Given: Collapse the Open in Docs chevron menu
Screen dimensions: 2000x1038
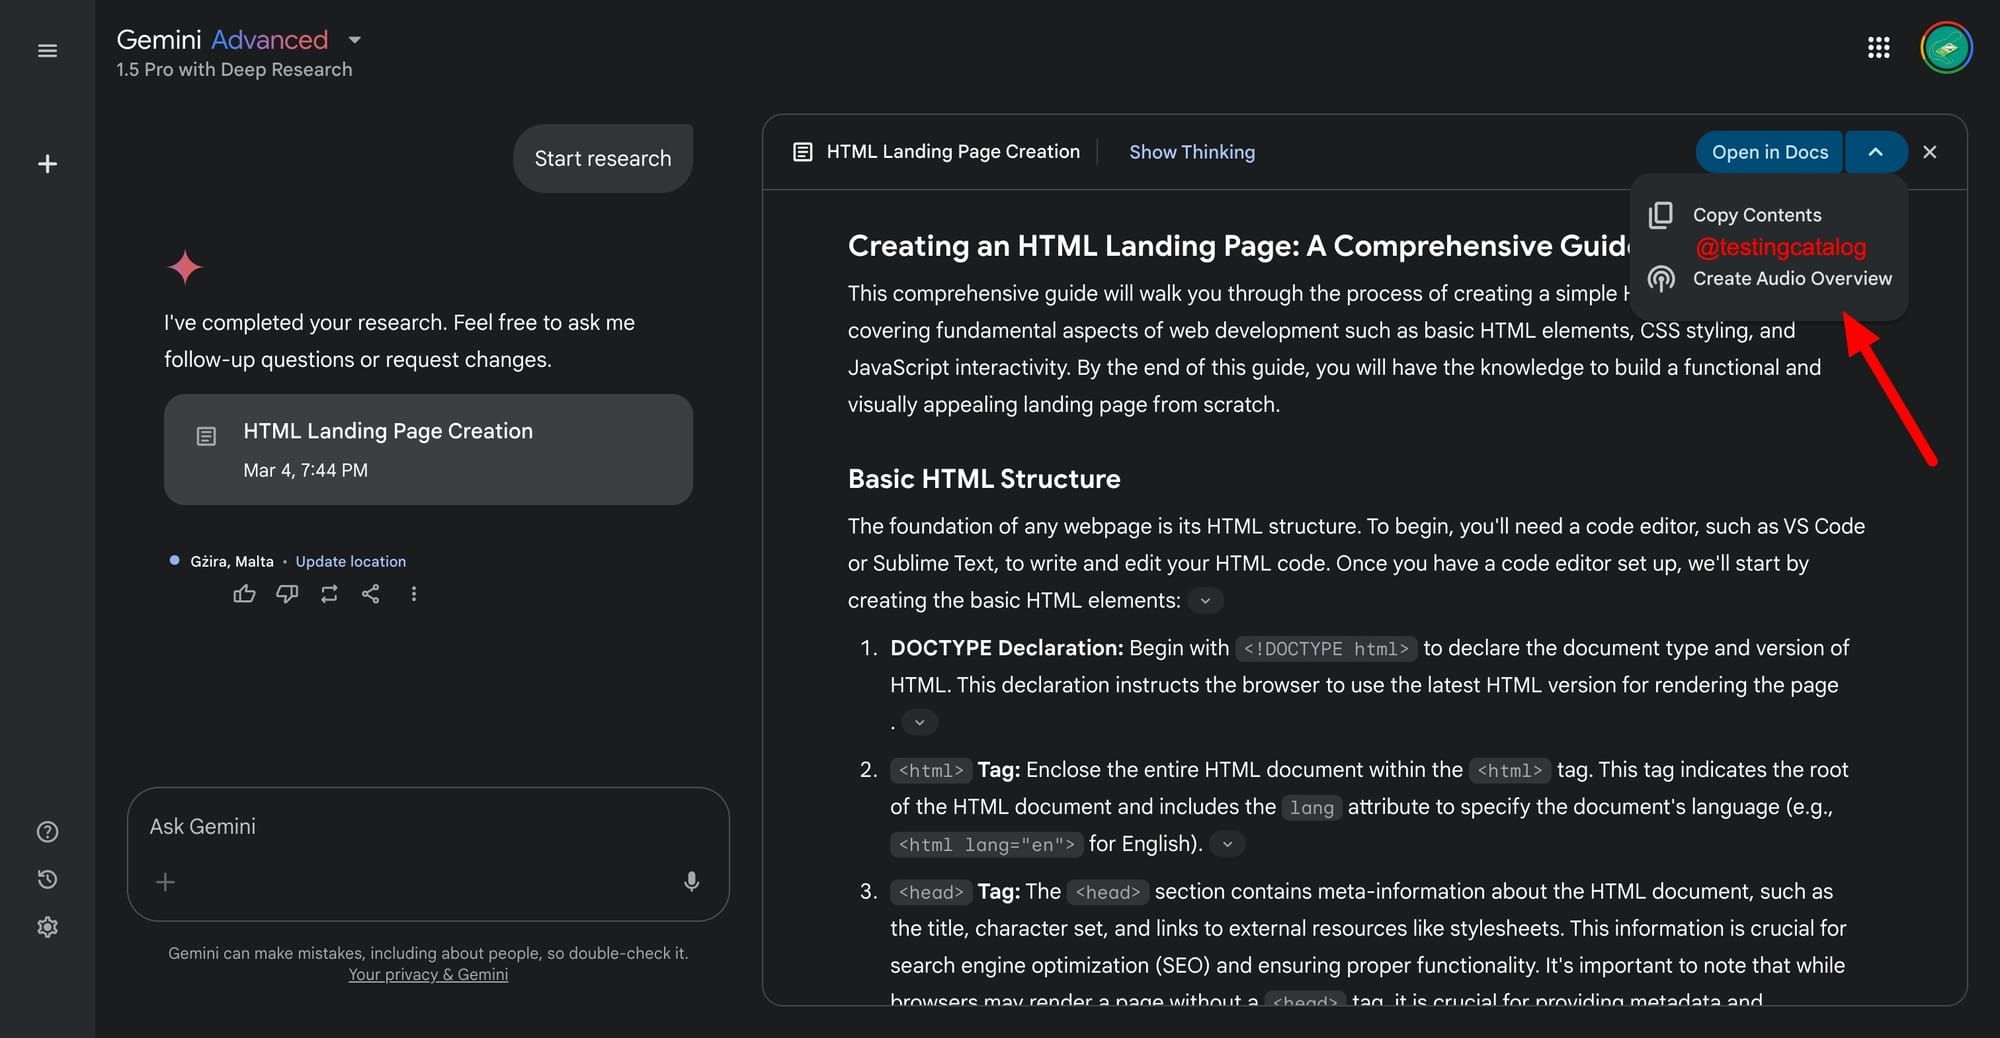Looking at the screenshot, I should [x=1876, y=152].
